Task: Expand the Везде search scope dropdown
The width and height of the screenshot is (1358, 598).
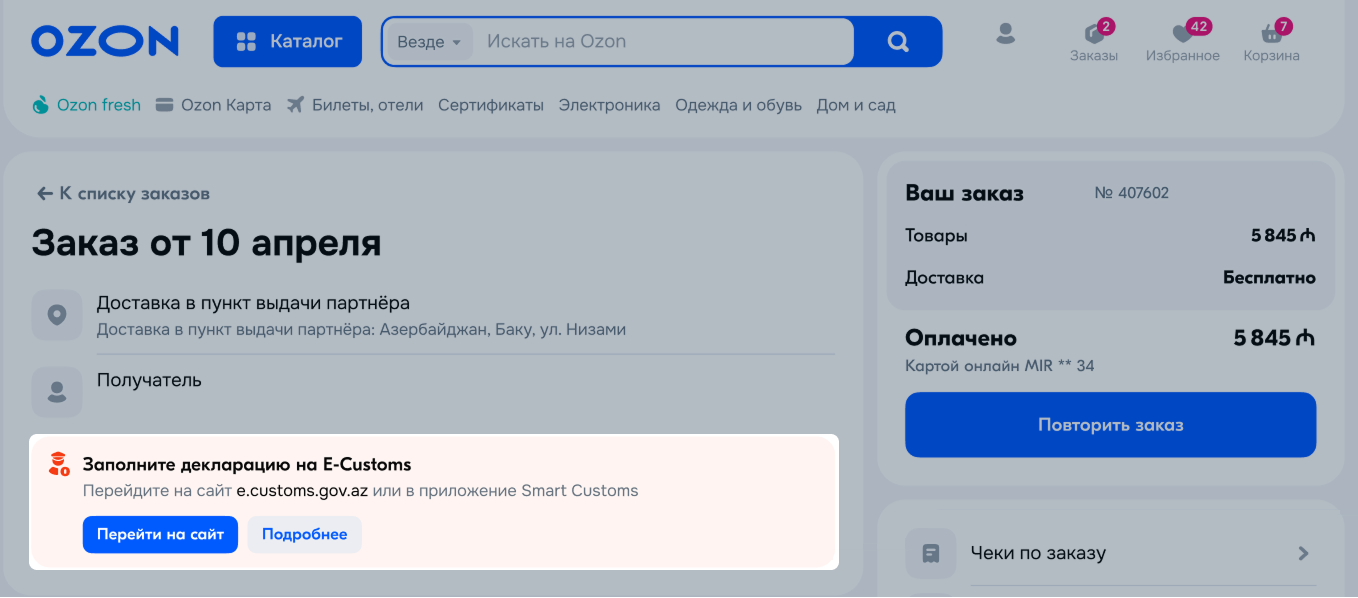Action: pos(429,42)
